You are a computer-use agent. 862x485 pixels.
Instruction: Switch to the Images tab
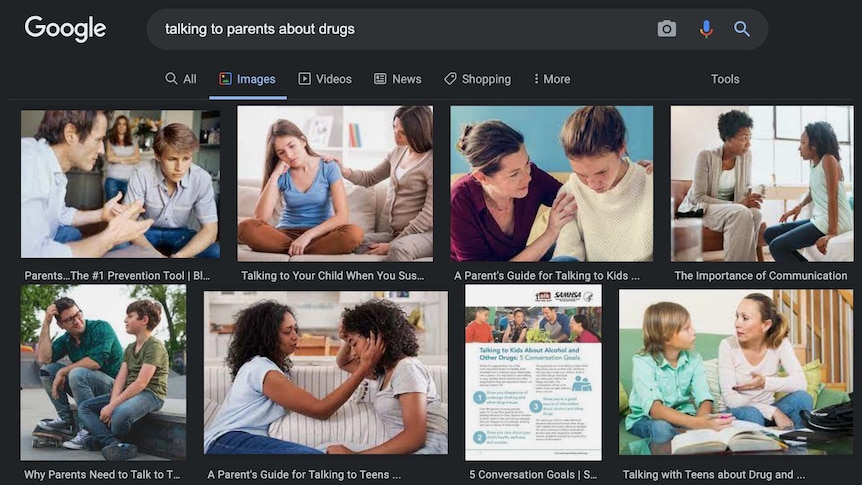click(x=247, y=79)
